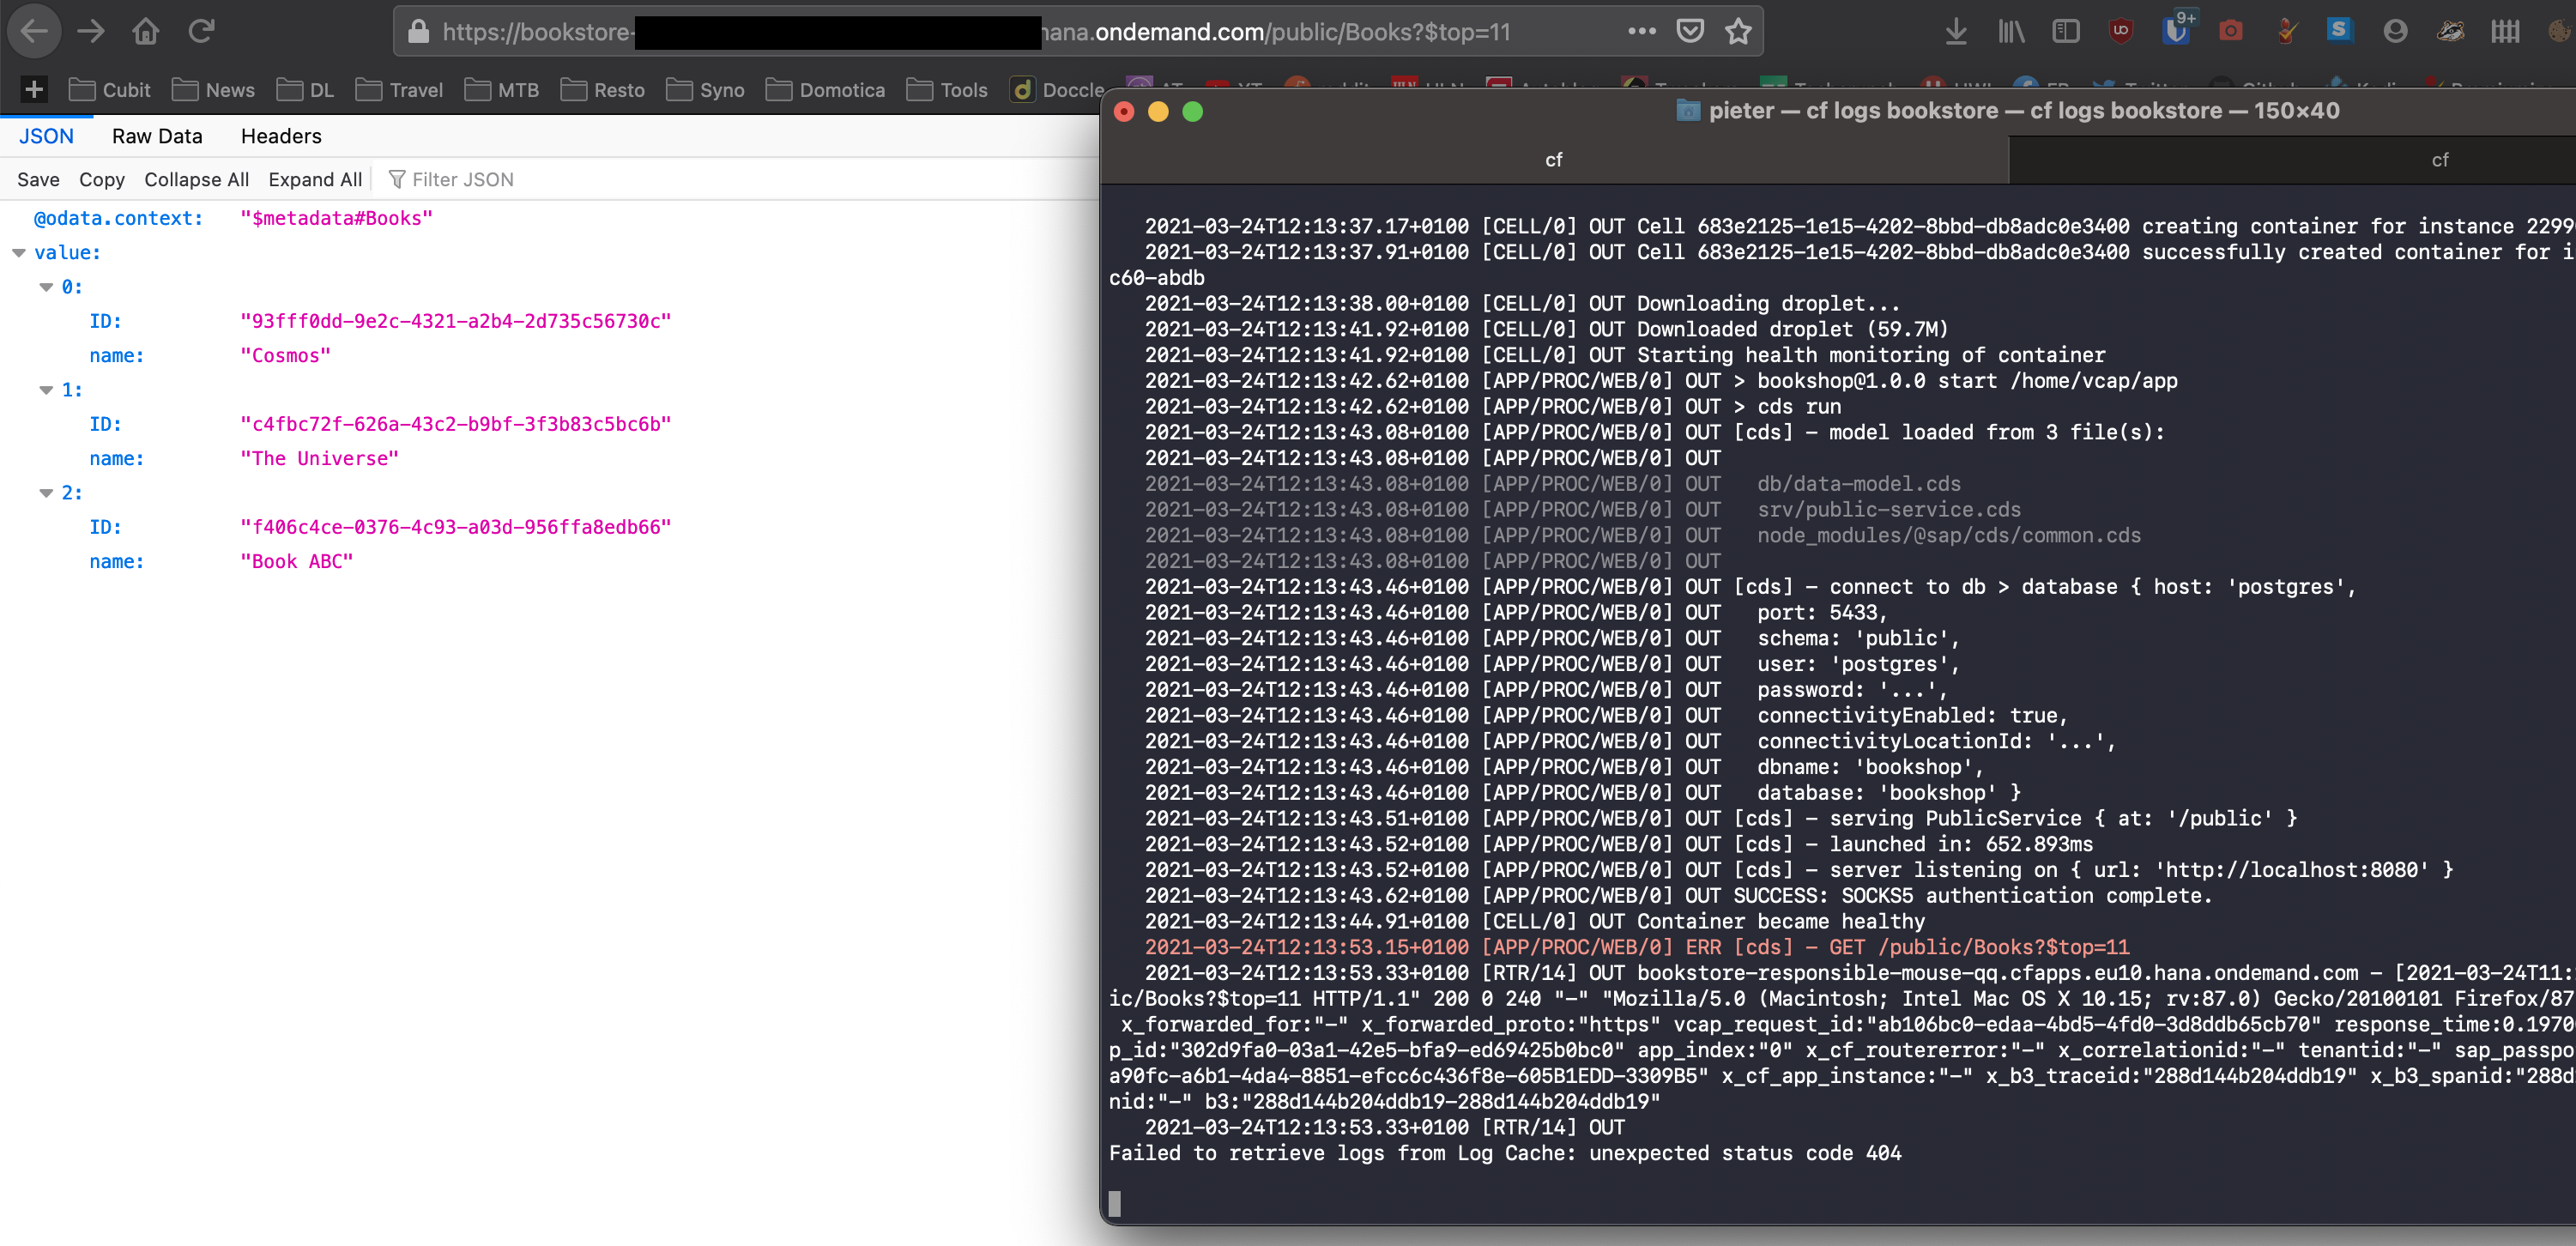Take a screenshot with the camera extension
The image size is (2576, 1246).
point(2232,31)
